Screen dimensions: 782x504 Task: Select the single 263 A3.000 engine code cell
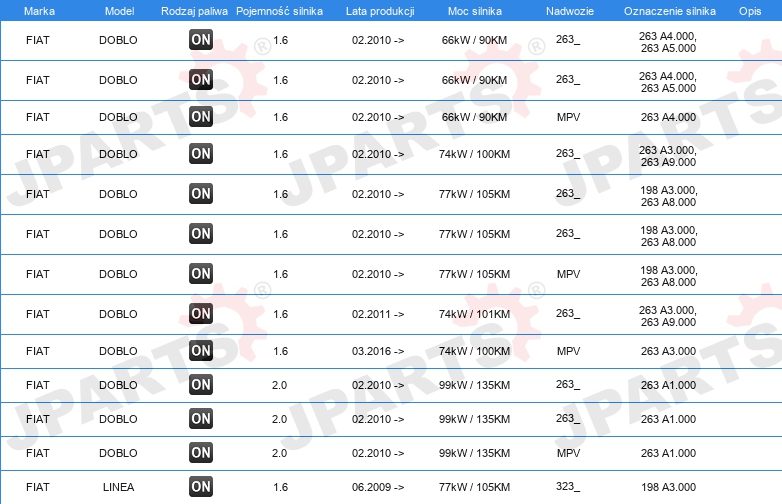pos(668,351)
